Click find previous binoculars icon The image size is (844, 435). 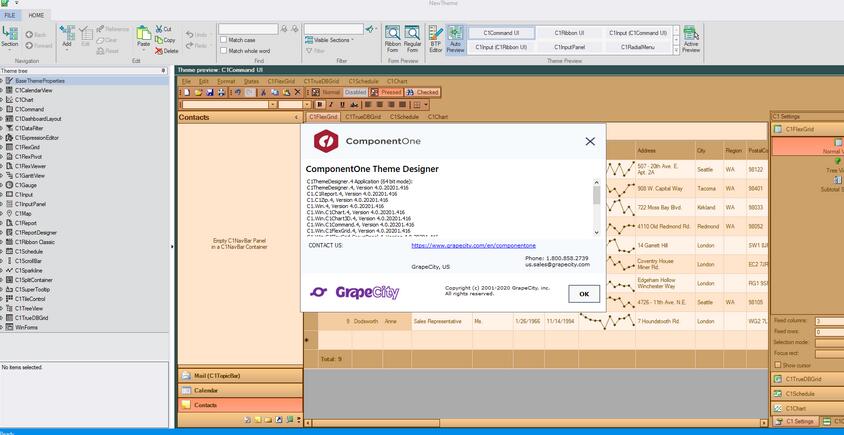pos(284,29)
